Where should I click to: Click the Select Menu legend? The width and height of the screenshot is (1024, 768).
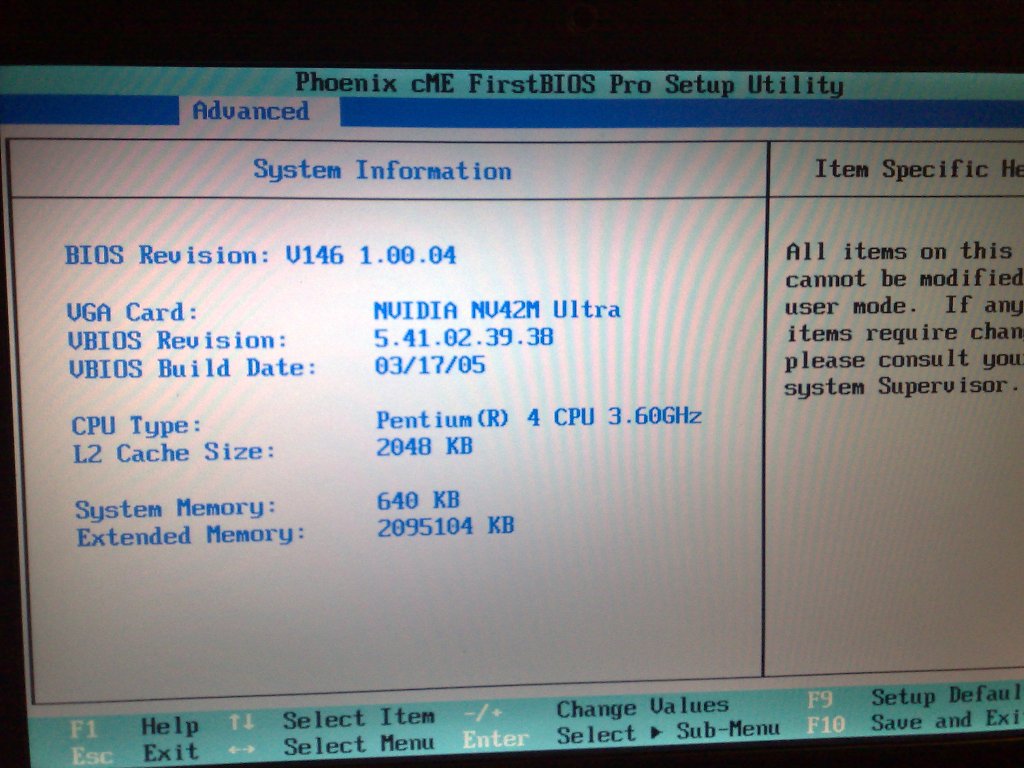pyautogui.click(x=359, y=745)
